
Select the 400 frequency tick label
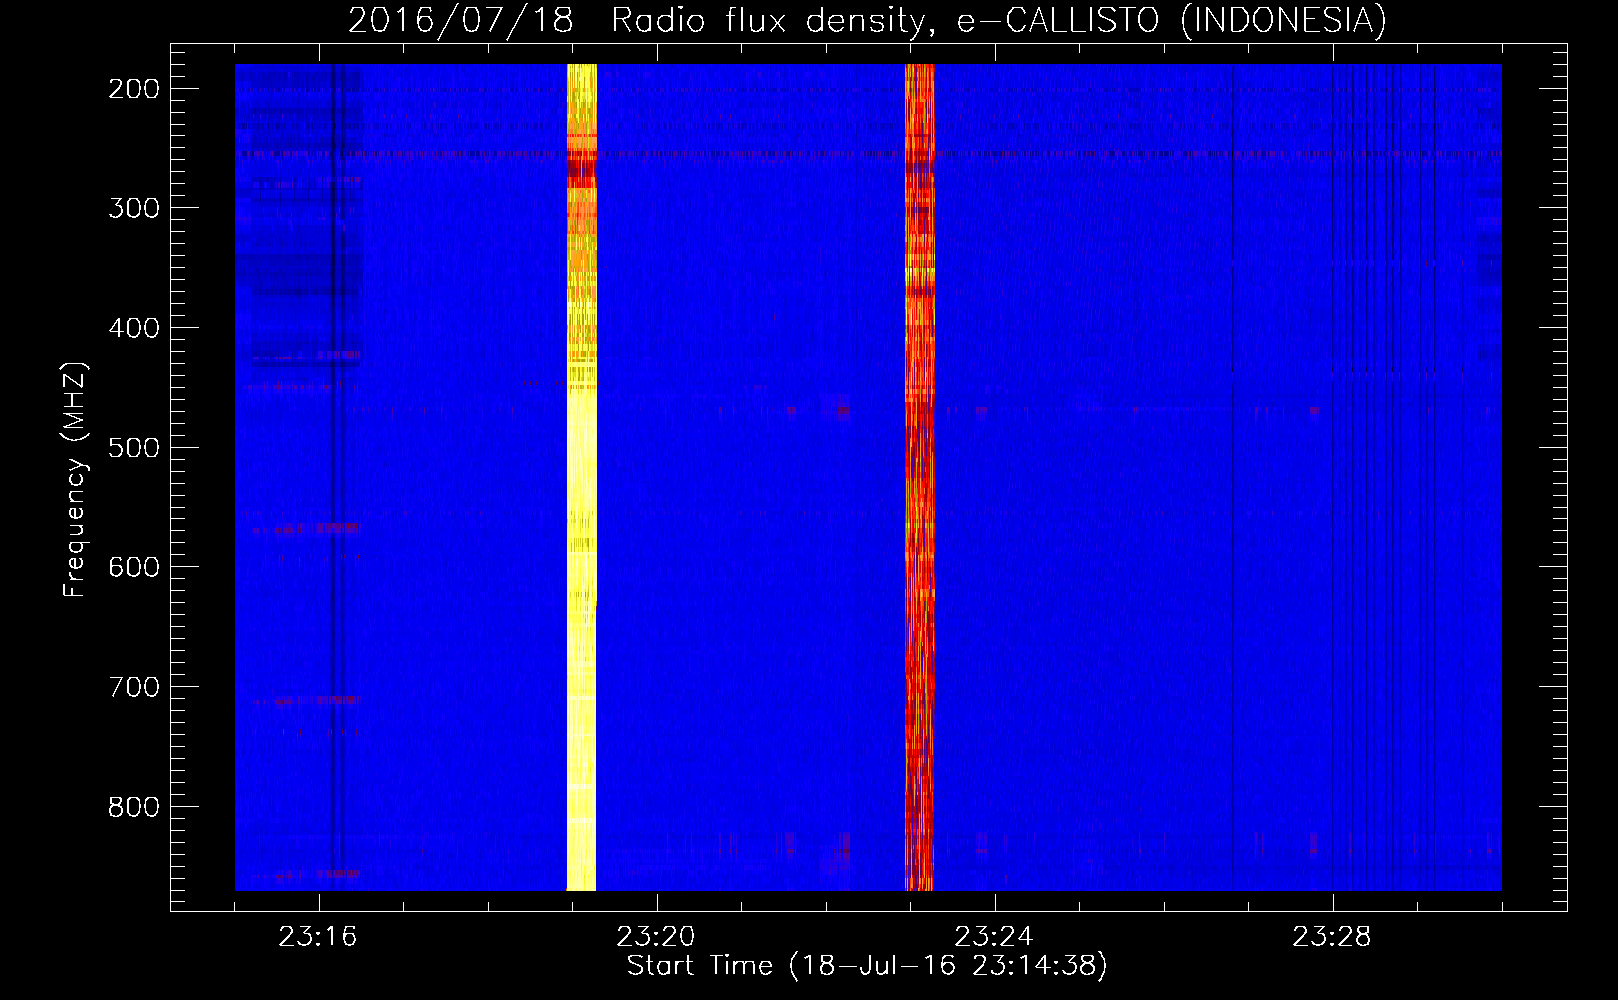tap(134, 328)
